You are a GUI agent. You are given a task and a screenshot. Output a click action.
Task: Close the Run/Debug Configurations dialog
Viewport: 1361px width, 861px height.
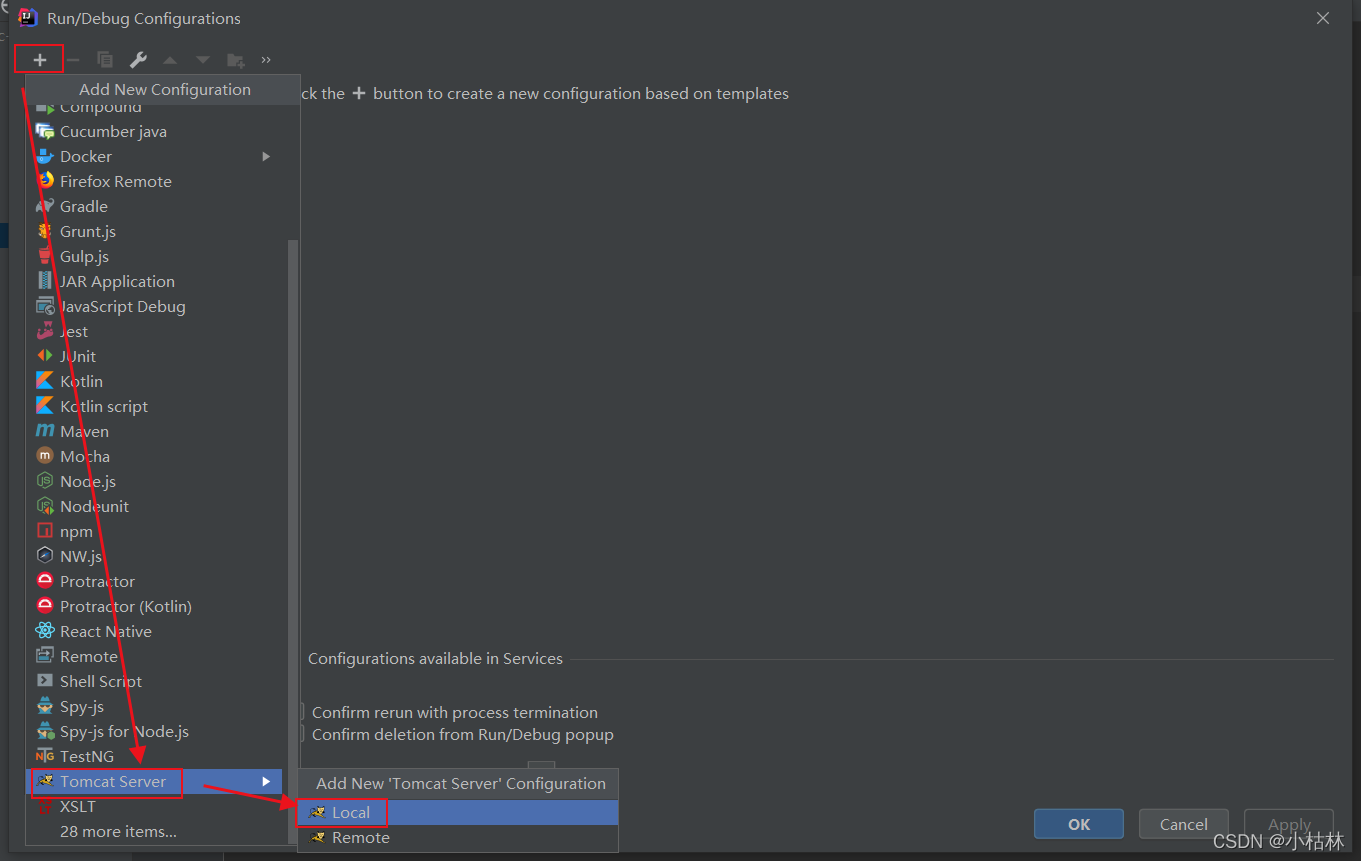pos(1323,18)
